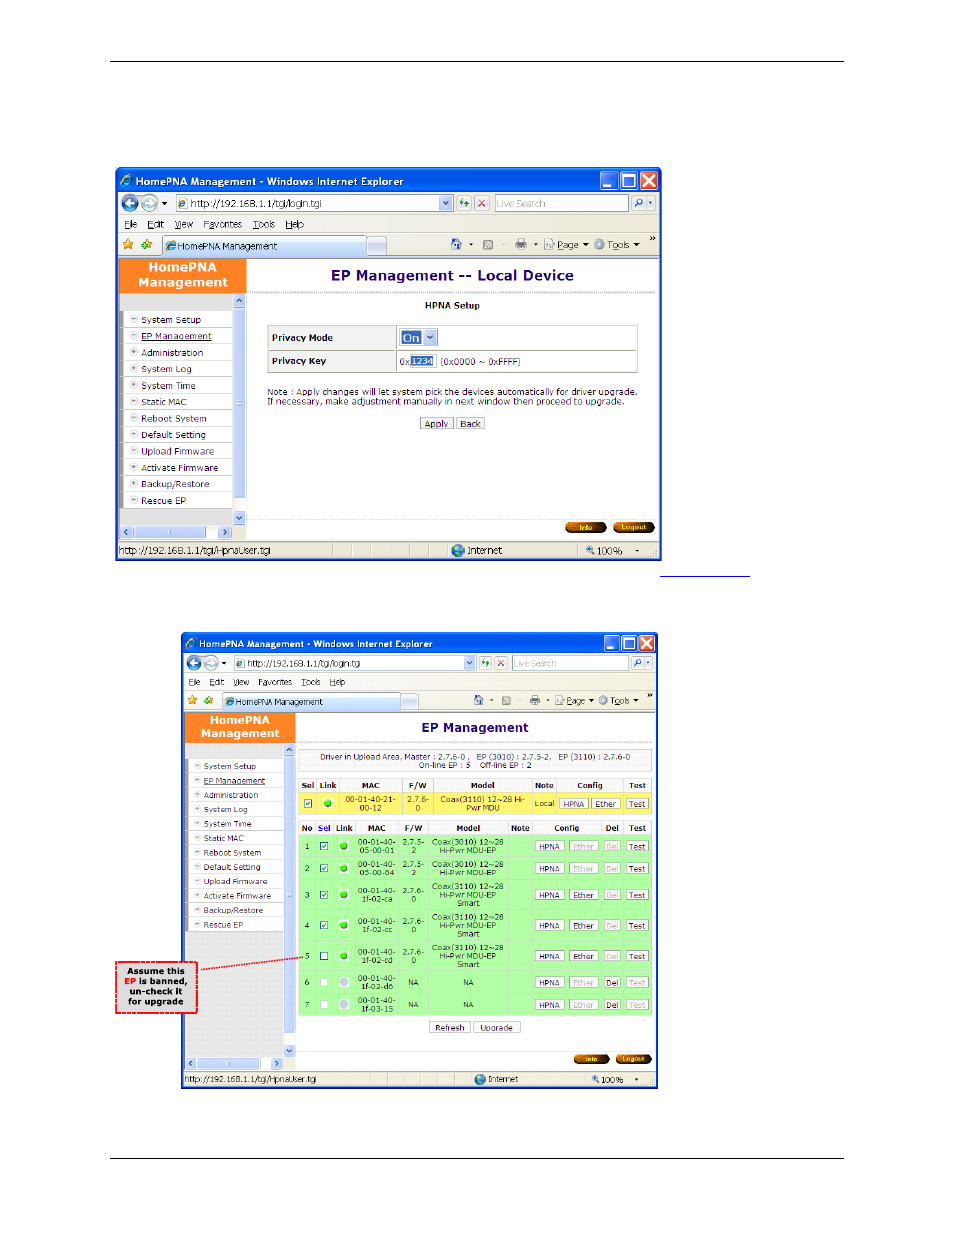
Task: Uncheck Sel checkbox for EP row 1
Action: point(324,846)
